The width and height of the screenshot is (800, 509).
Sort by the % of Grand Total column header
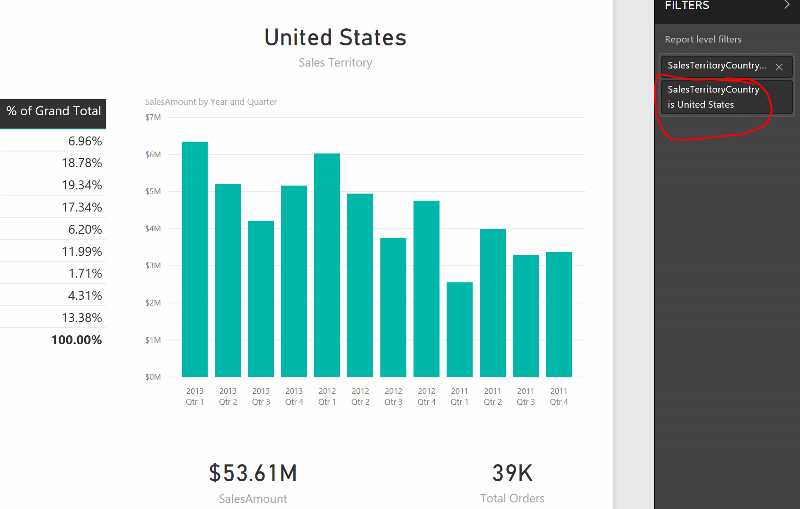(x=54, y=111)
